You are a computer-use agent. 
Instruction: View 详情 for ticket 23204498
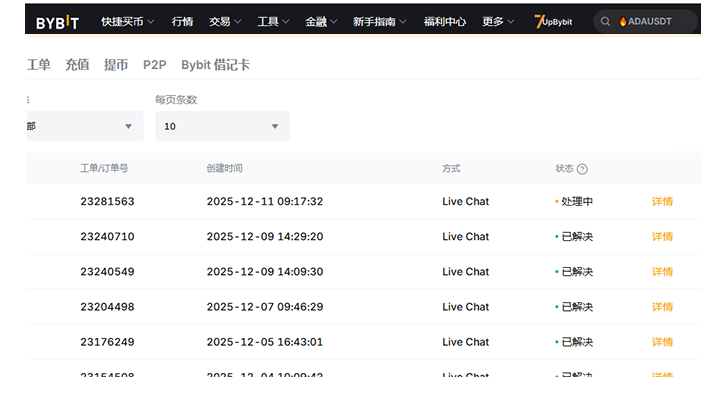(662, 307)
